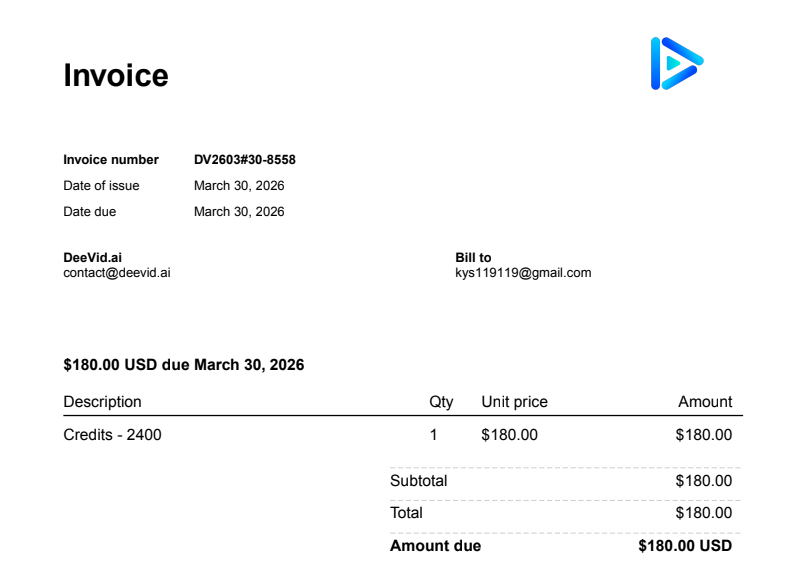Image resolution: width=786 pixels, height=587 pixels.
Task: Click the Date of issue value
Action: coord(239,185)
